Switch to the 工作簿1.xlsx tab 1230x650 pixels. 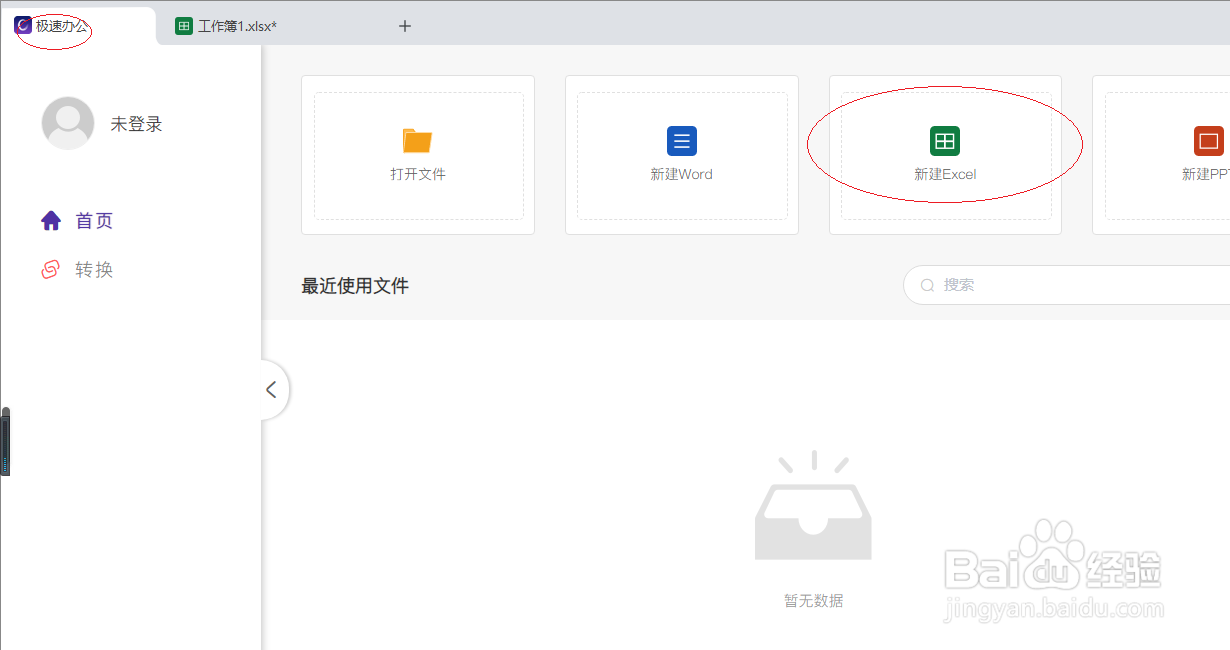coord(240,25)
